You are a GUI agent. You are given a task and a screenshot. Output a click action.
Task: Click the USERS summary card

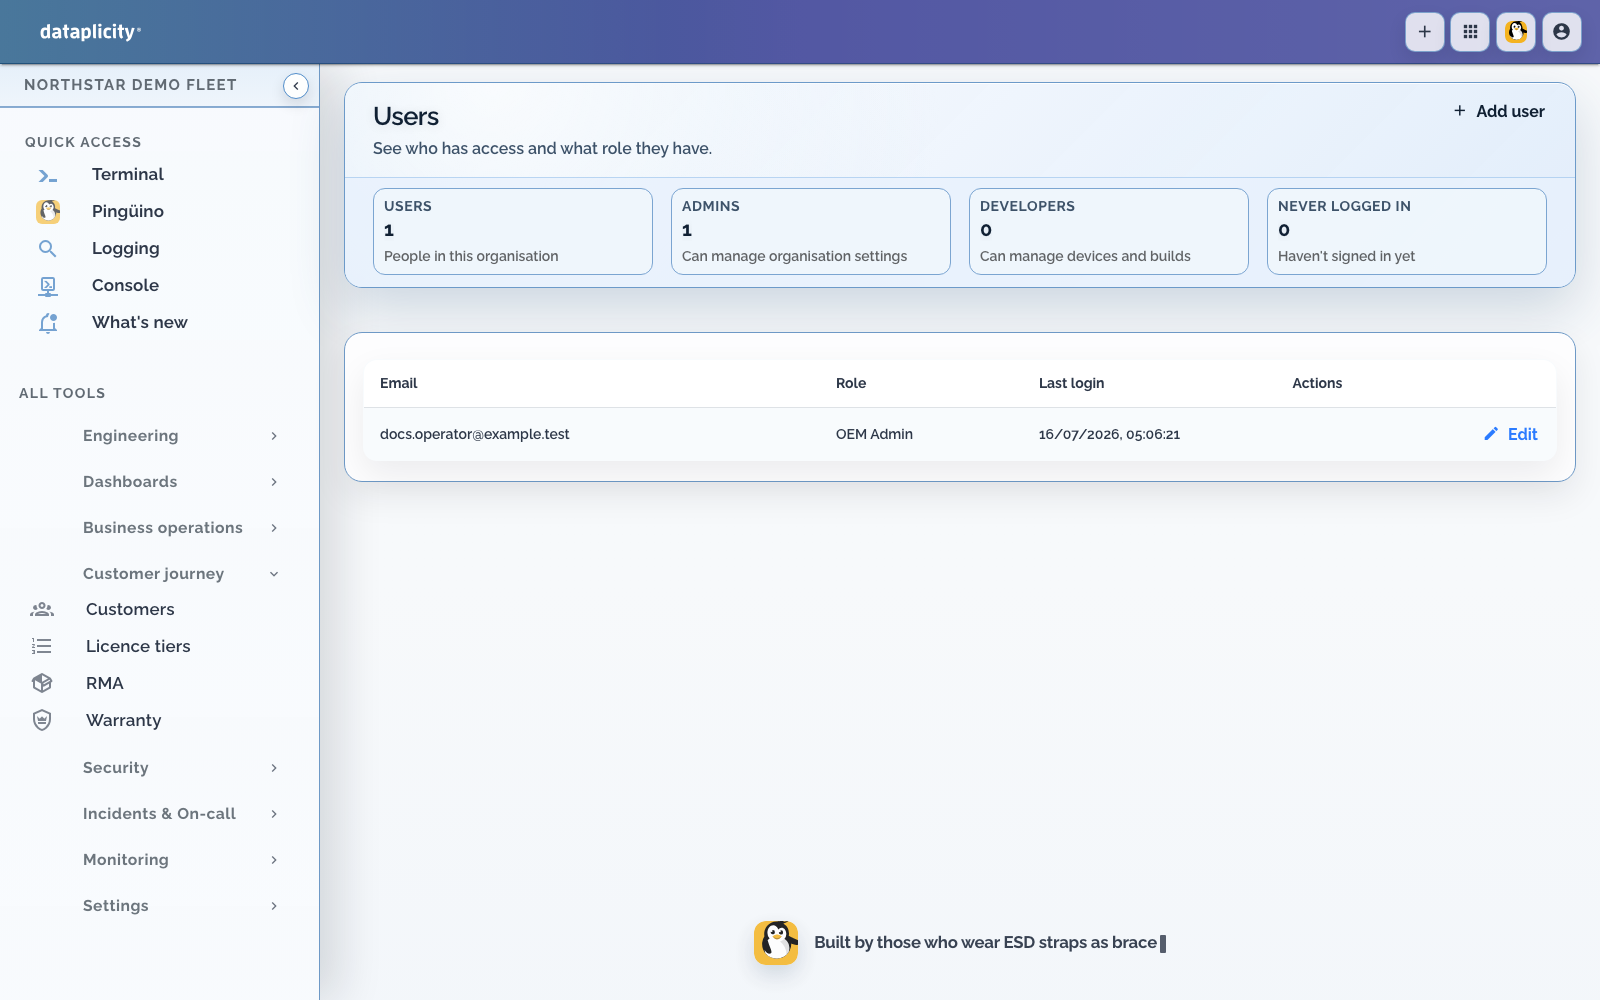click(x=513, y=231)
